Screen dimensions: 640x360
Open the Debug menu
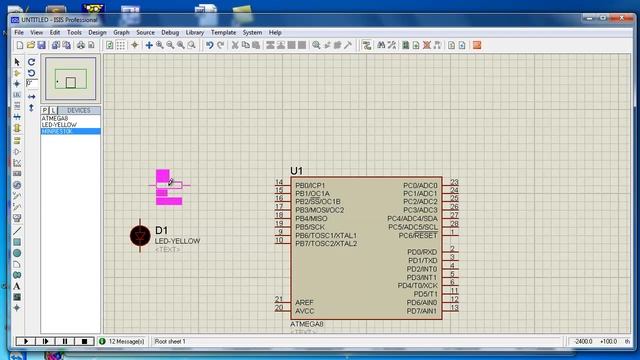click(x=170, y=32)
